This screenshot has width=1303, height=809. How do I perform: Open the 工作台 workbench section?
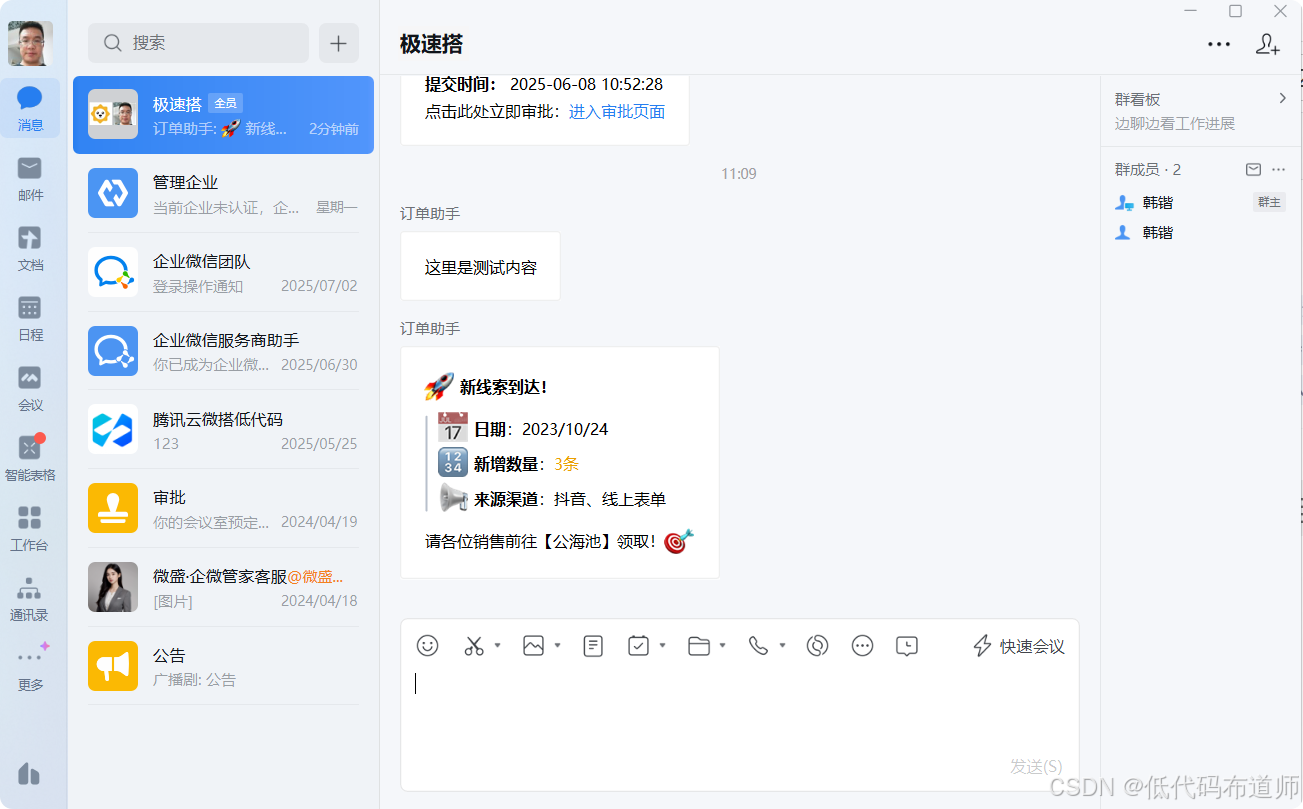(30, 528)
